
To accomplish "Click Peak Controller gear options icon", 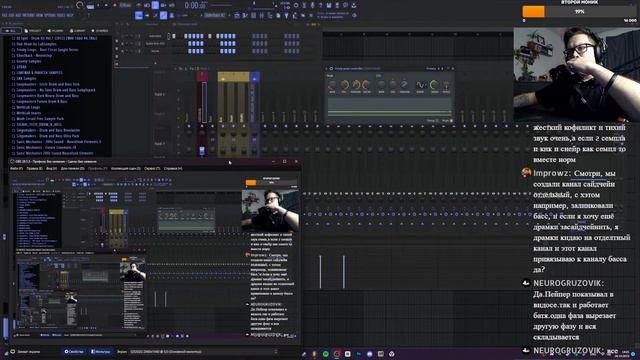I will point(331,69).
